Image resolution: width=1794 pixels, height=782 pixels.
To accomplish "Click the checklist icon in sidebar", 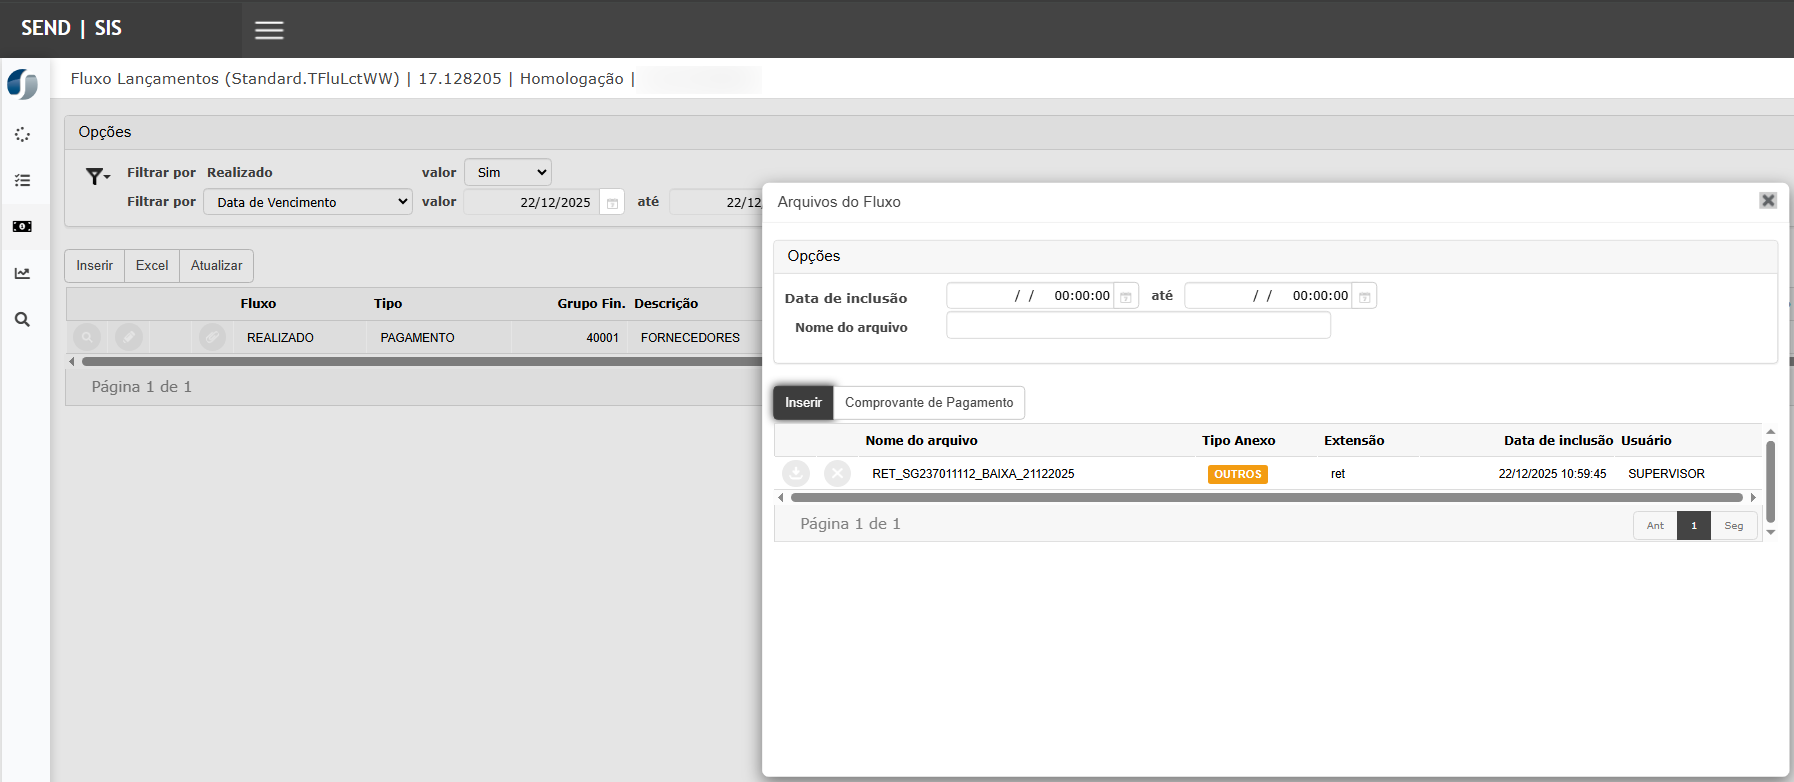I will 22,181.
